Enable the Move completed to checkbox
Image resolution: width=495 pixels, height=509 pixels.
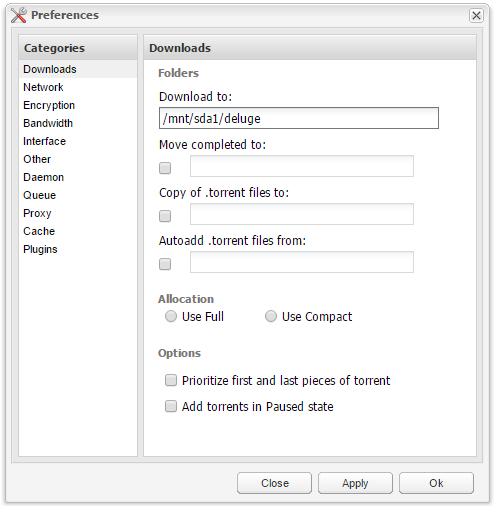pyautogui.click(x=165, y=168)
